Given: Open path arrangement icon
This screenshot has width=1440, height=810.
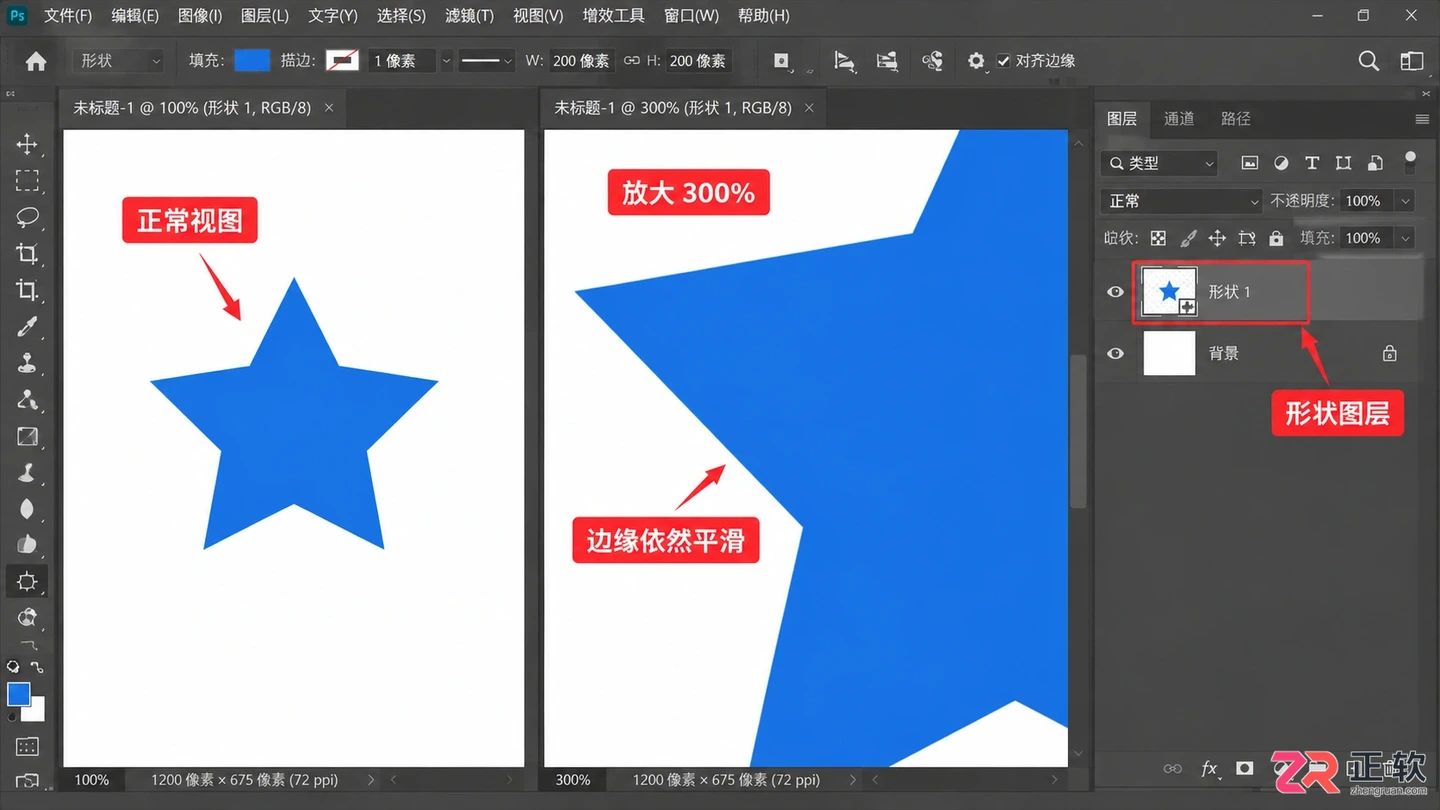Looking at the screenshot, I should pyautogui.click(x=887, y=61).
